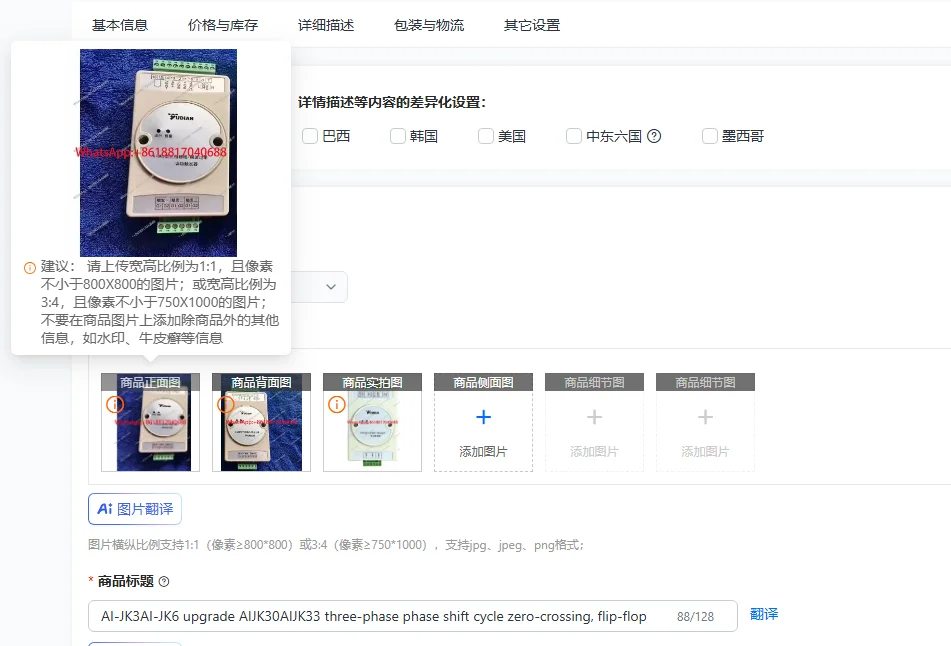Image resolution: width=951 pixels, height=646 pixels.
Task: Check the 墨西哥 checkbox
Action: (x=710, y=136)
